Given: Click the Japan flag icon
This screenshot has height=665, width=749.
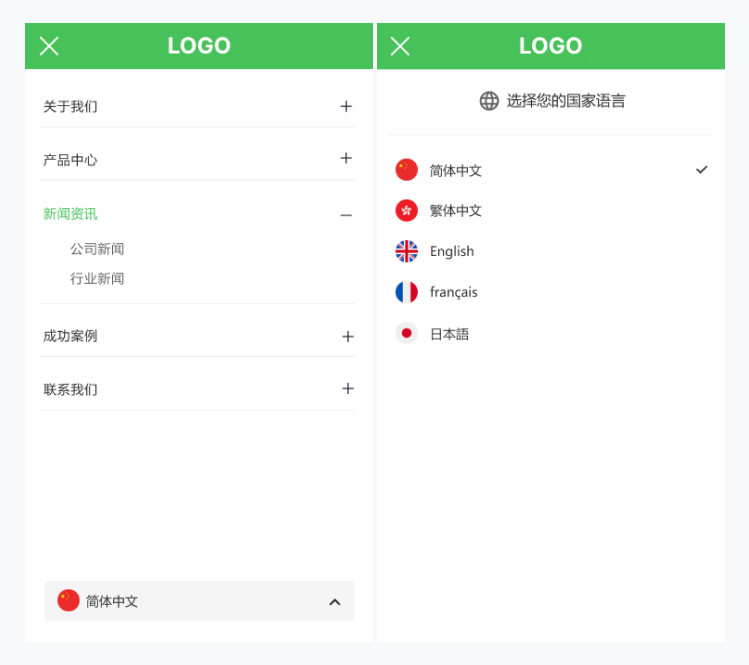Looking at the screenshot, I should tap(406, 333).
